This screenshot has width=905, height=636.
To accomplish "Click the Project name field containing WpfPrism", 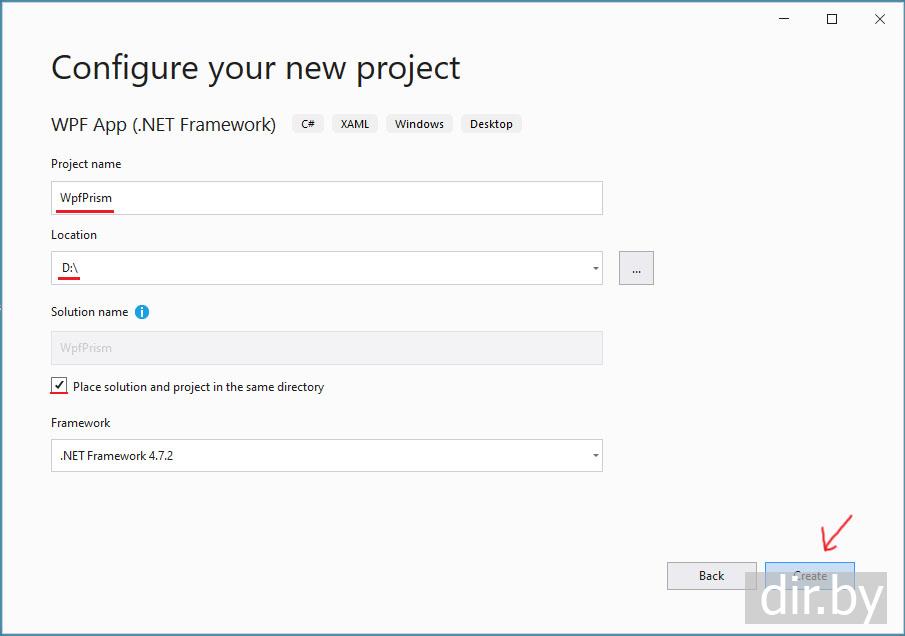I will pos(326,198).
